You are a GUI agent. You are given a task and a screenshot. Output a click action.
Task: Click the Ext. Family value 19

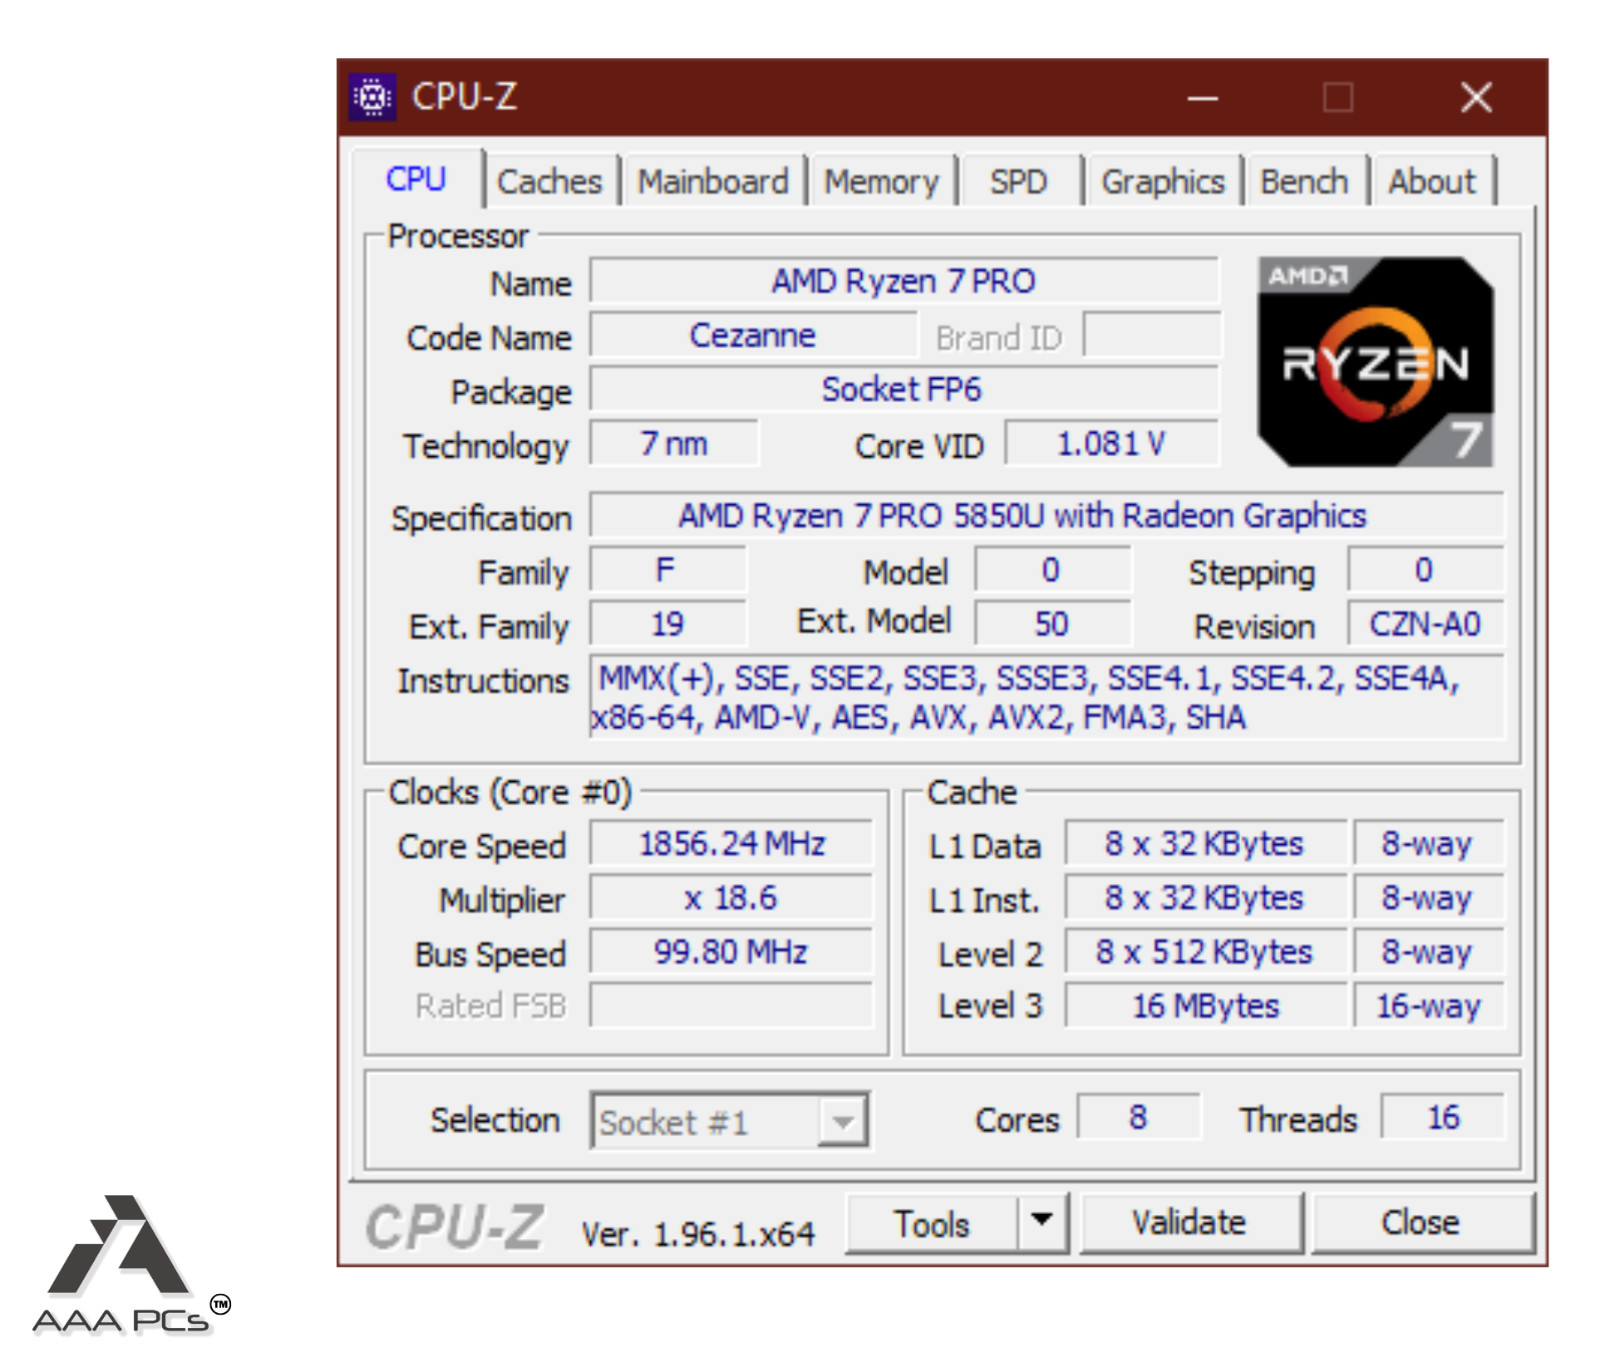pyautogui.click(x=668, y=624)
